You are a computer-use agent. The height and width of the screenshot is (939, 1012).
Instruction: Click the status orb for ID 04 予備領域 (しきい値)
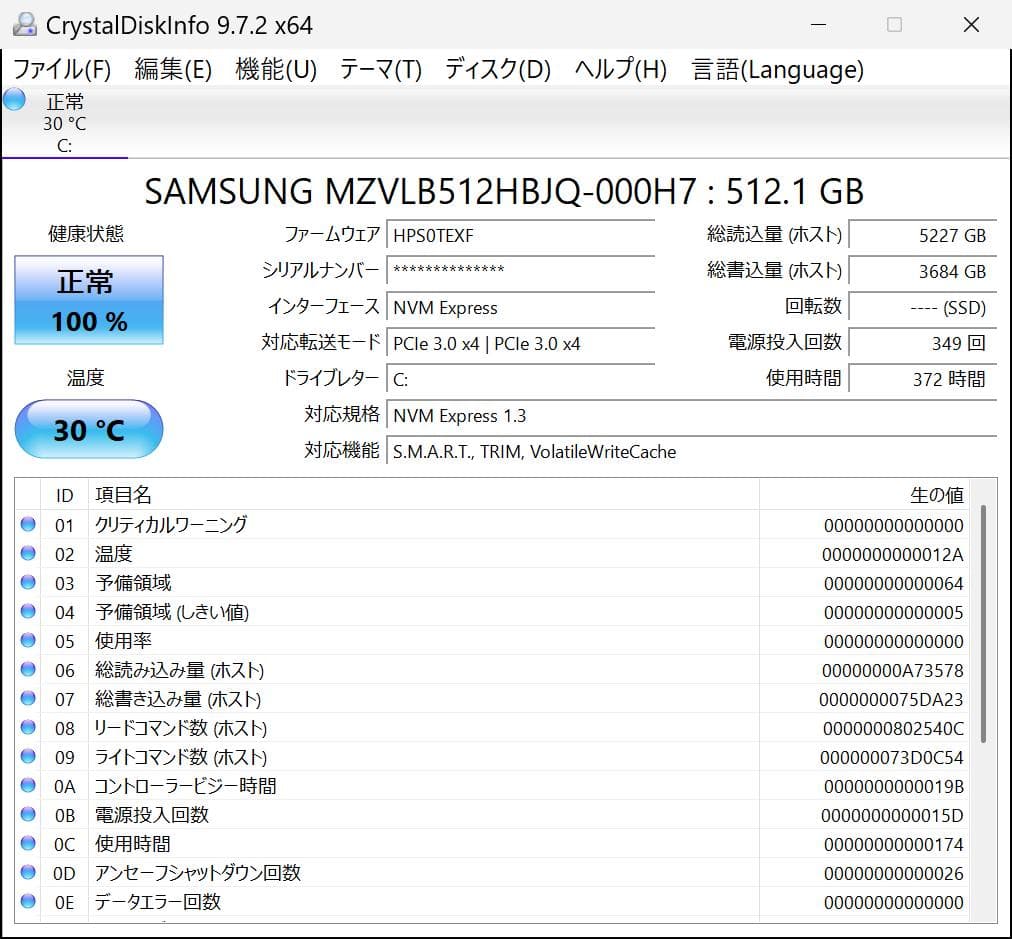[x=28, y=611]
